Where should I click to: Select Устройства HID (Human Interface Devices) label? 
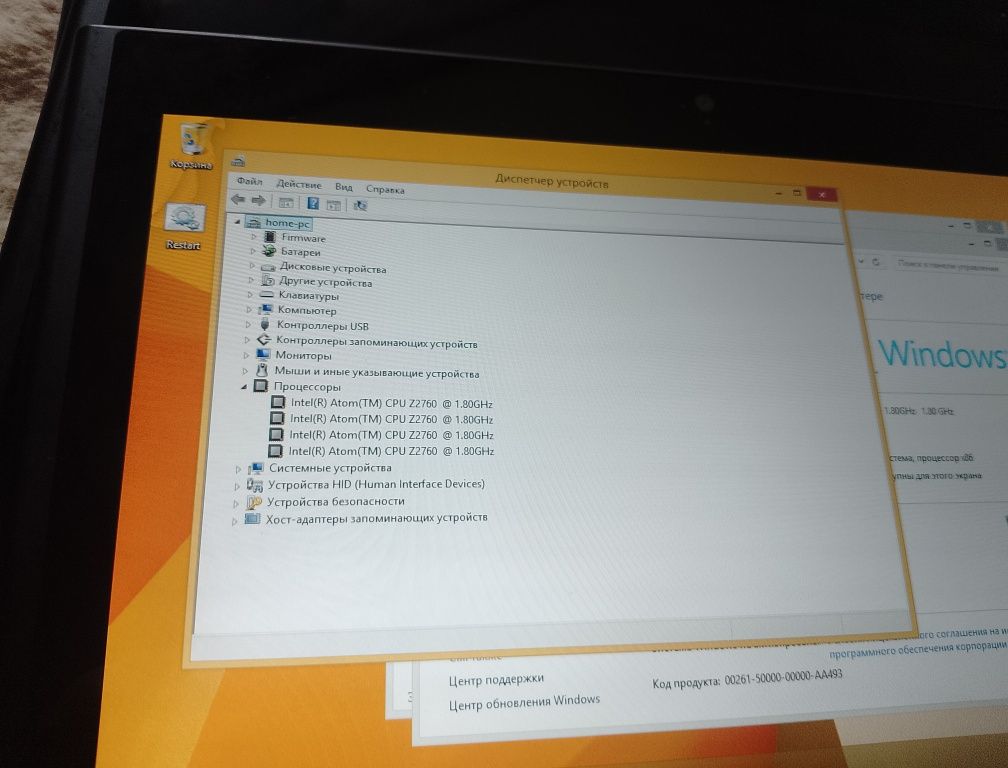point(376,485)
